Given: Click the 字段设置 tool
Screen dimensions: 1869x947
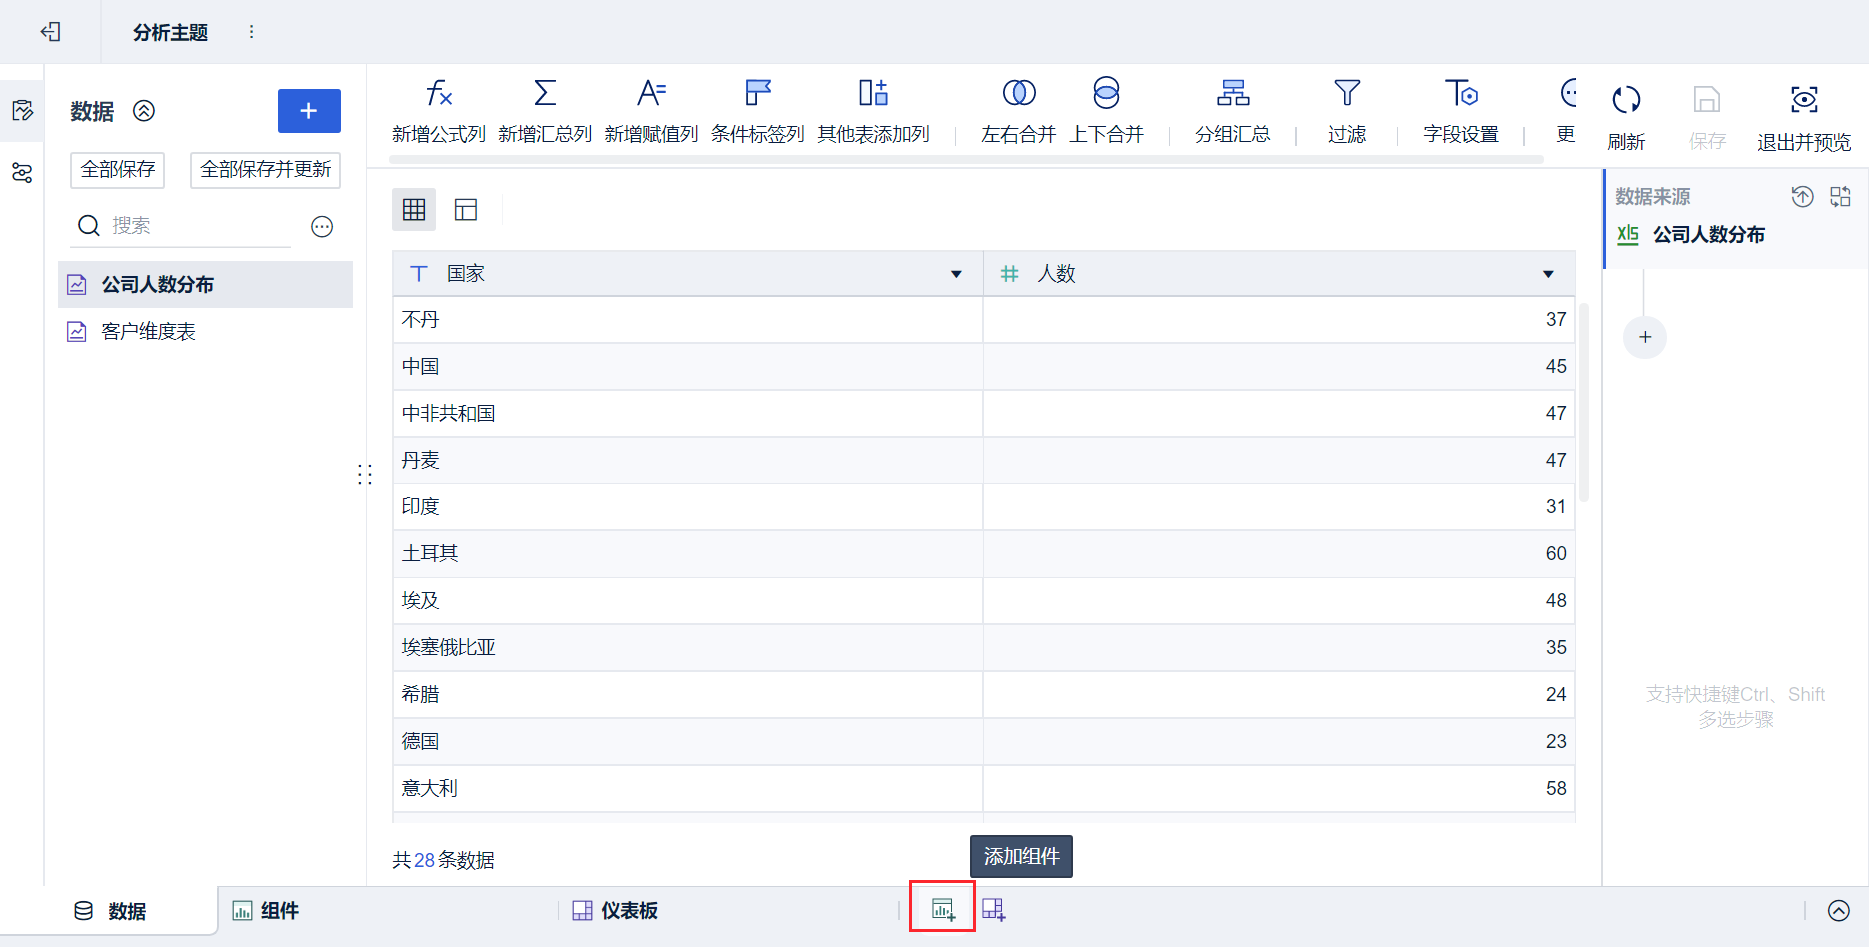Looking at the screenshot, I should 1461,111.
